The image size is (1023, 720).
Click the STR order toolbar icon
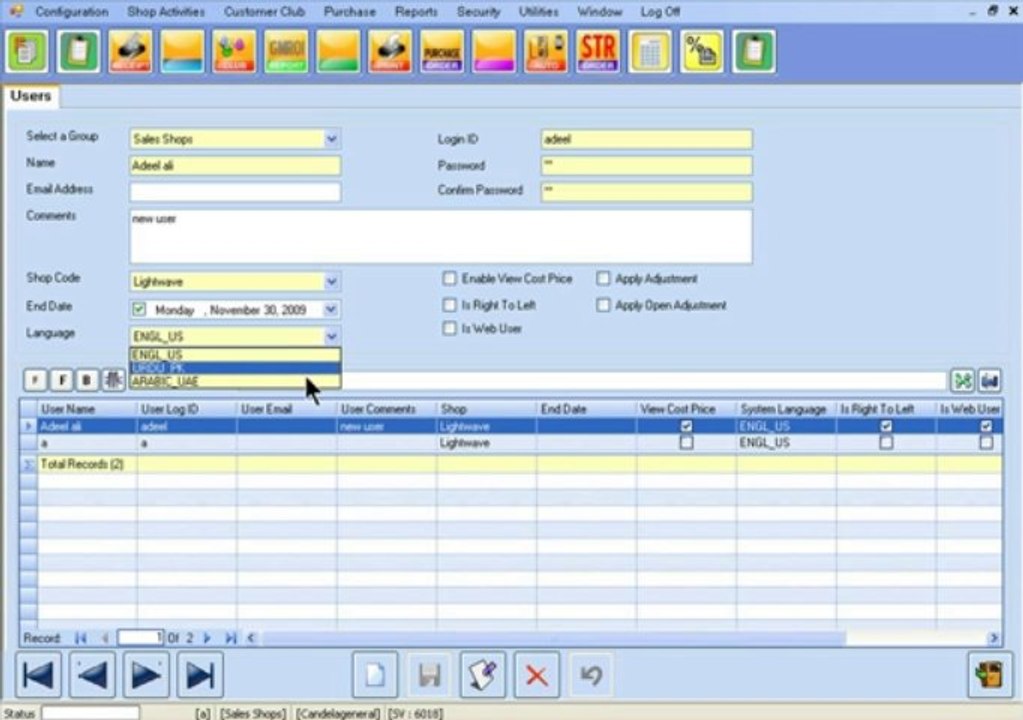(x=598, y=51)
